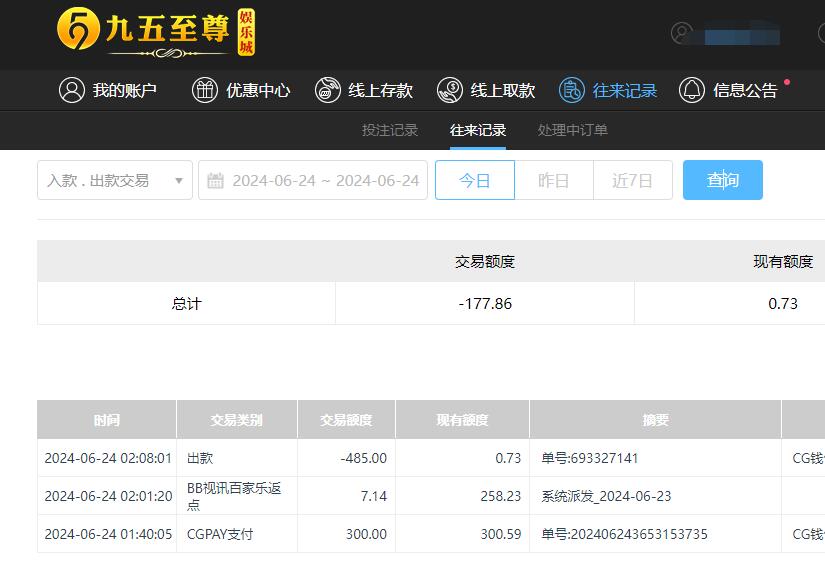The height and width of the screenshot is (565, 825).
Task: Click the 往来记录 records icon
Action: click(x=571, y=90)
